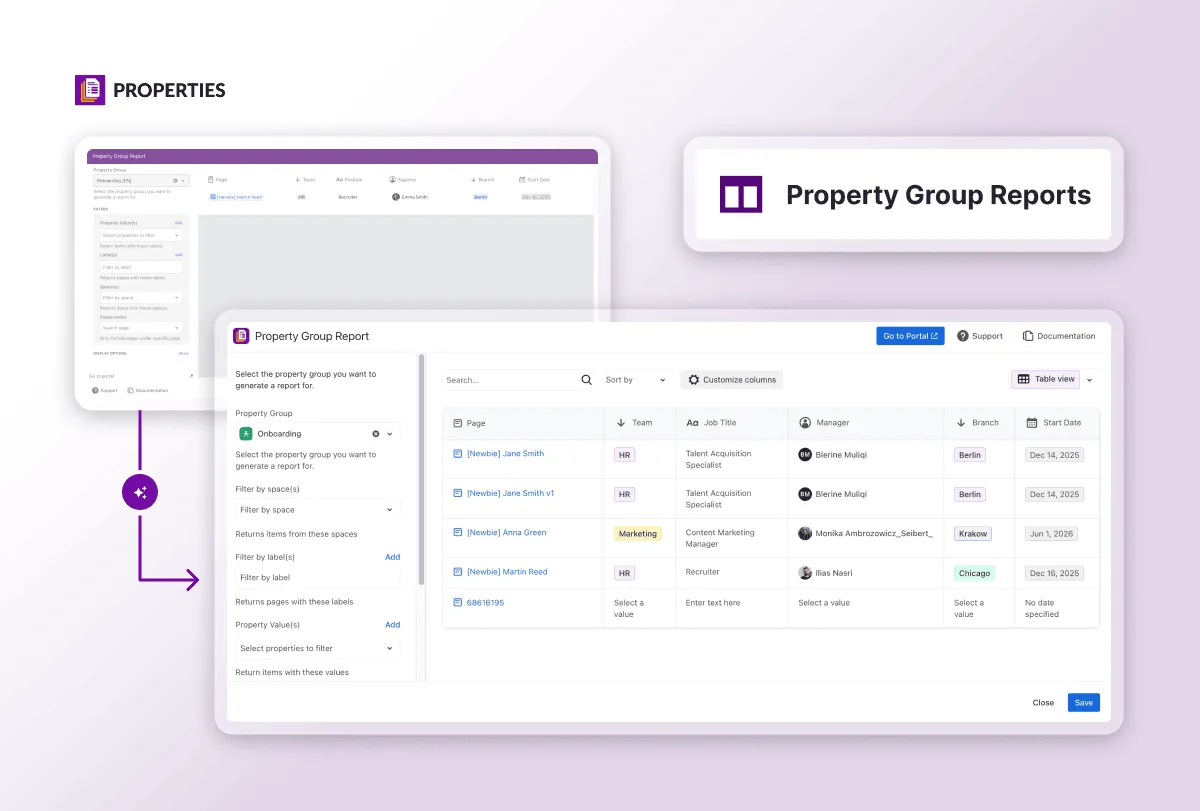This screenshot has width=1200, height=811.
Task: Open the Filter by space dropdown
Action: coord(318,510)
